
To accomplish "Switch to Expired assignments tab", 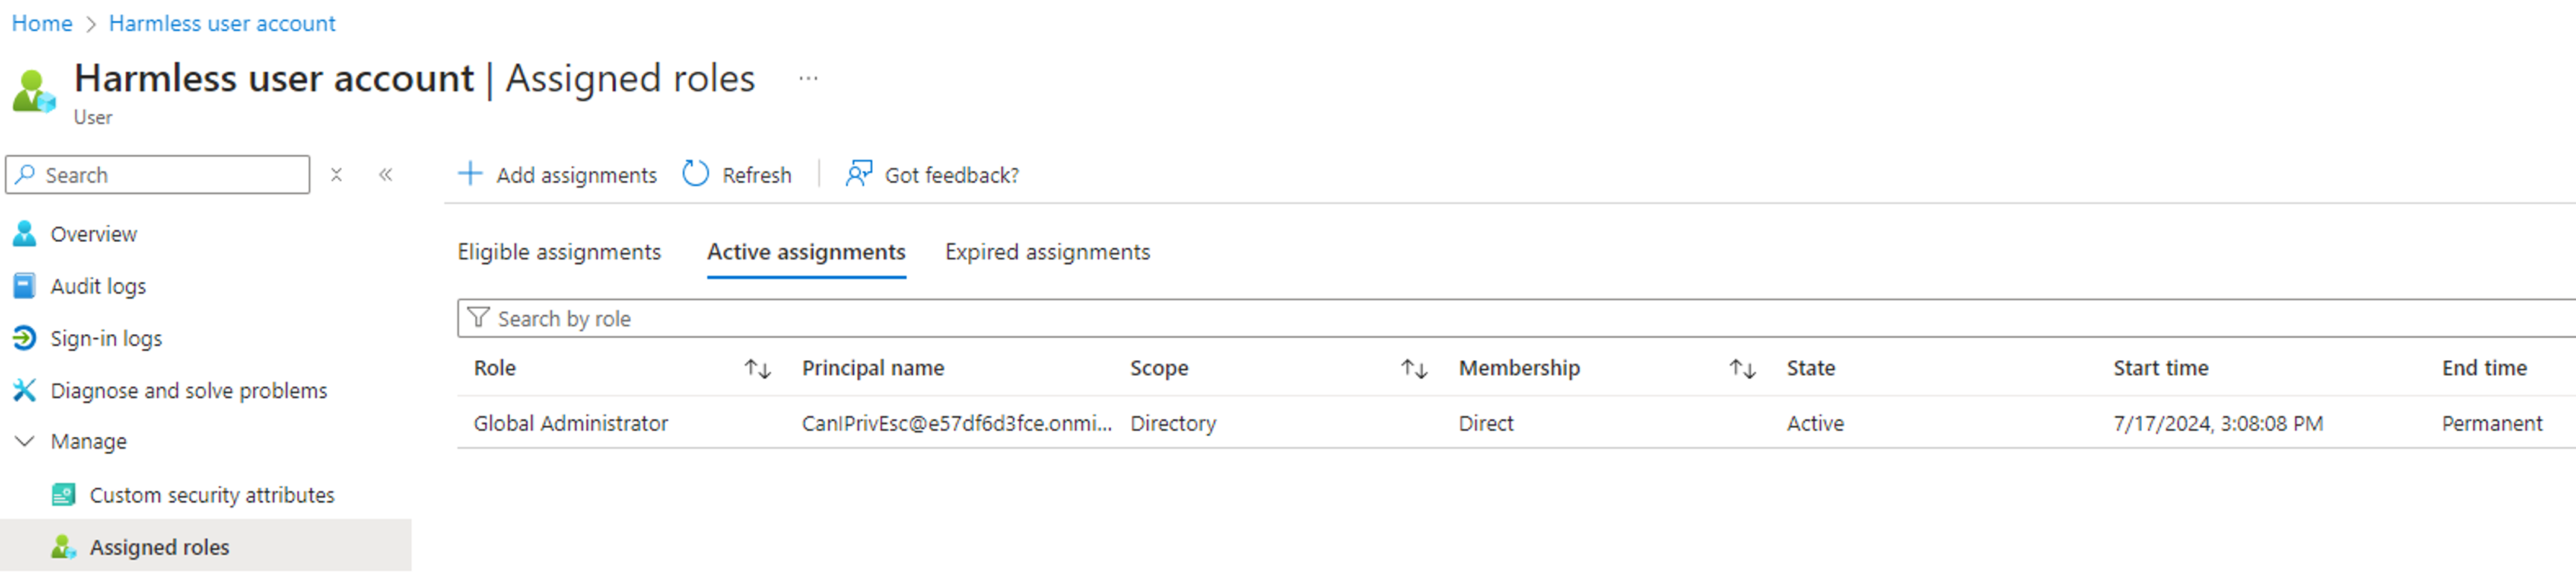I will pyautogui.click(x=1047, y=252).
